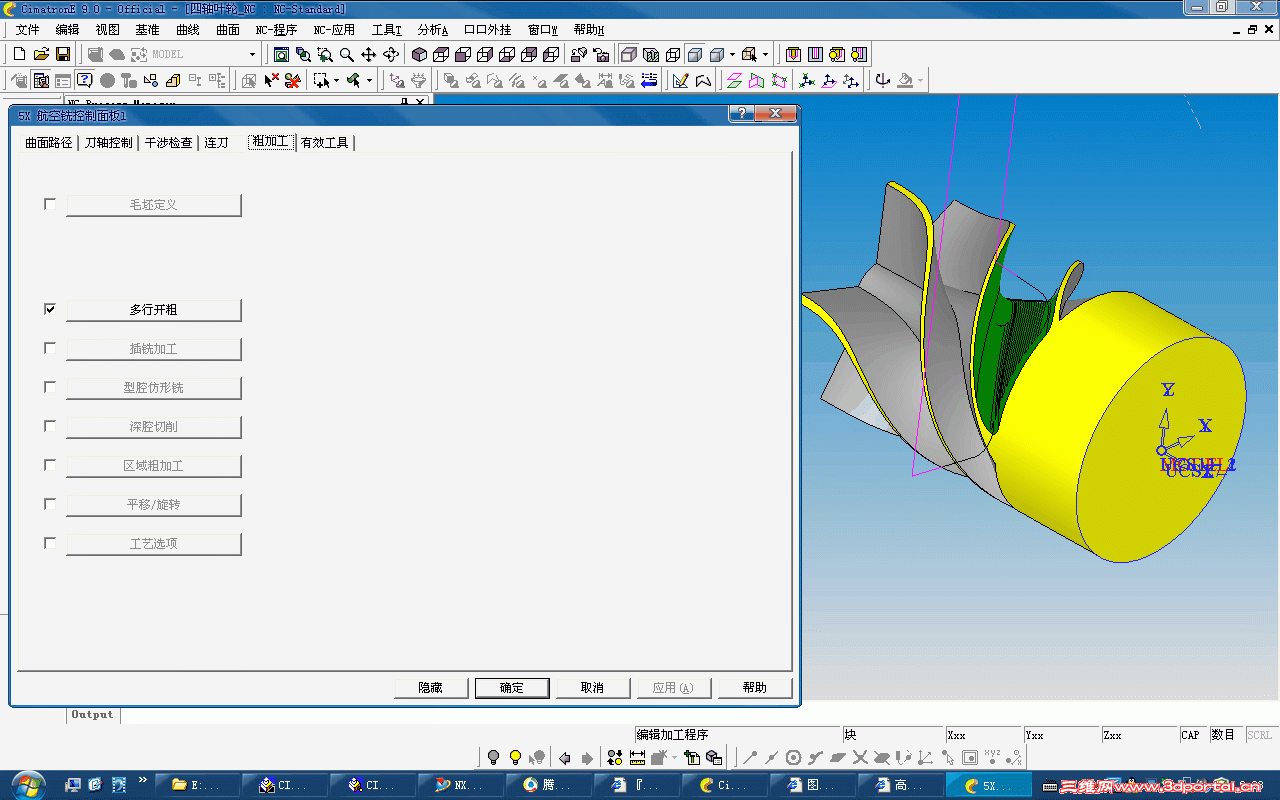Switch to the 刀轴控制 tab

click(x=108, y=143)
